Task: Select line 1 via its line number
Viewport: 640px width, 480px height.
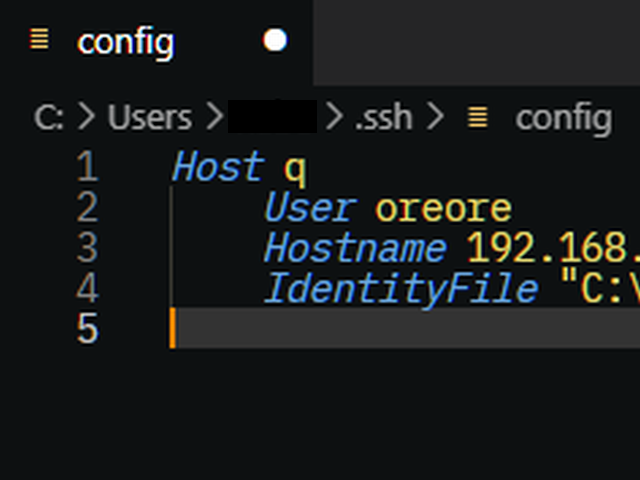Action: (x=87, y=167)
